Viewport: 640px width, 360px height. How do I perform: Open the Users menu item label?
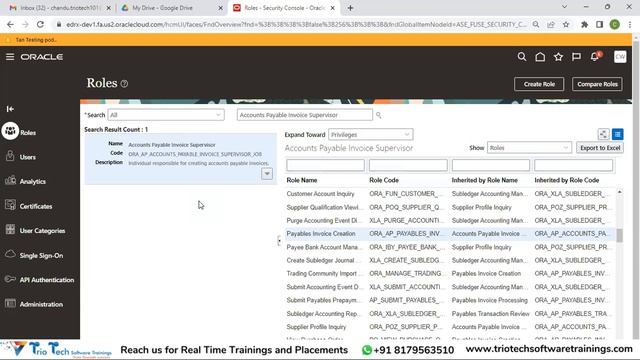28,157
